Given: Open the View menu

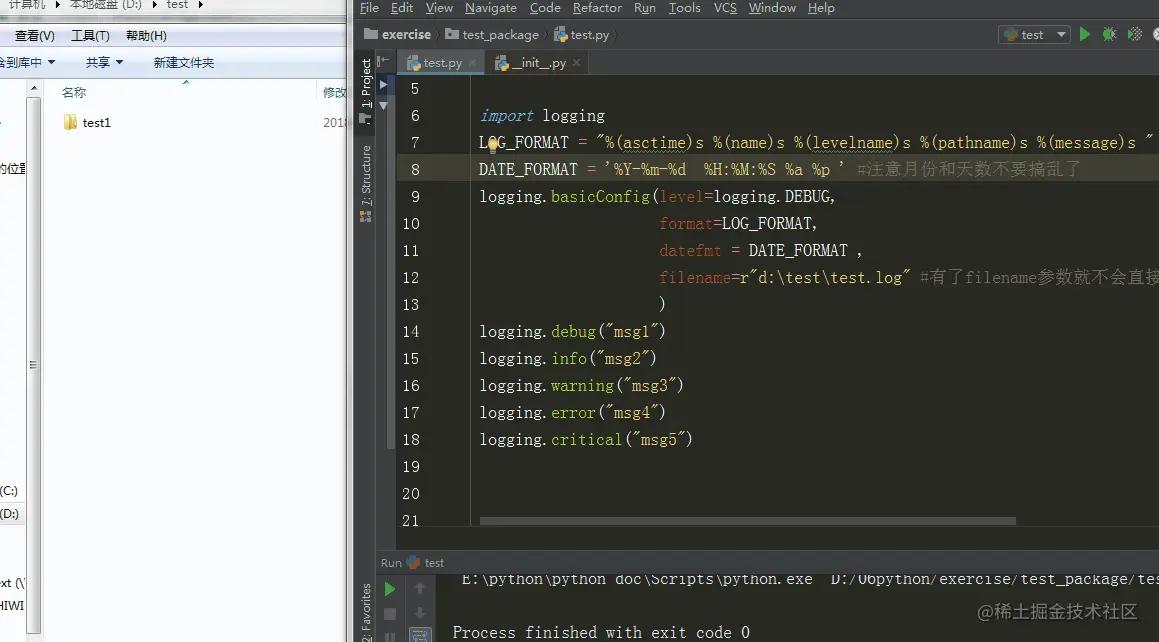Looking at the screenshot, I should point(439,8).
